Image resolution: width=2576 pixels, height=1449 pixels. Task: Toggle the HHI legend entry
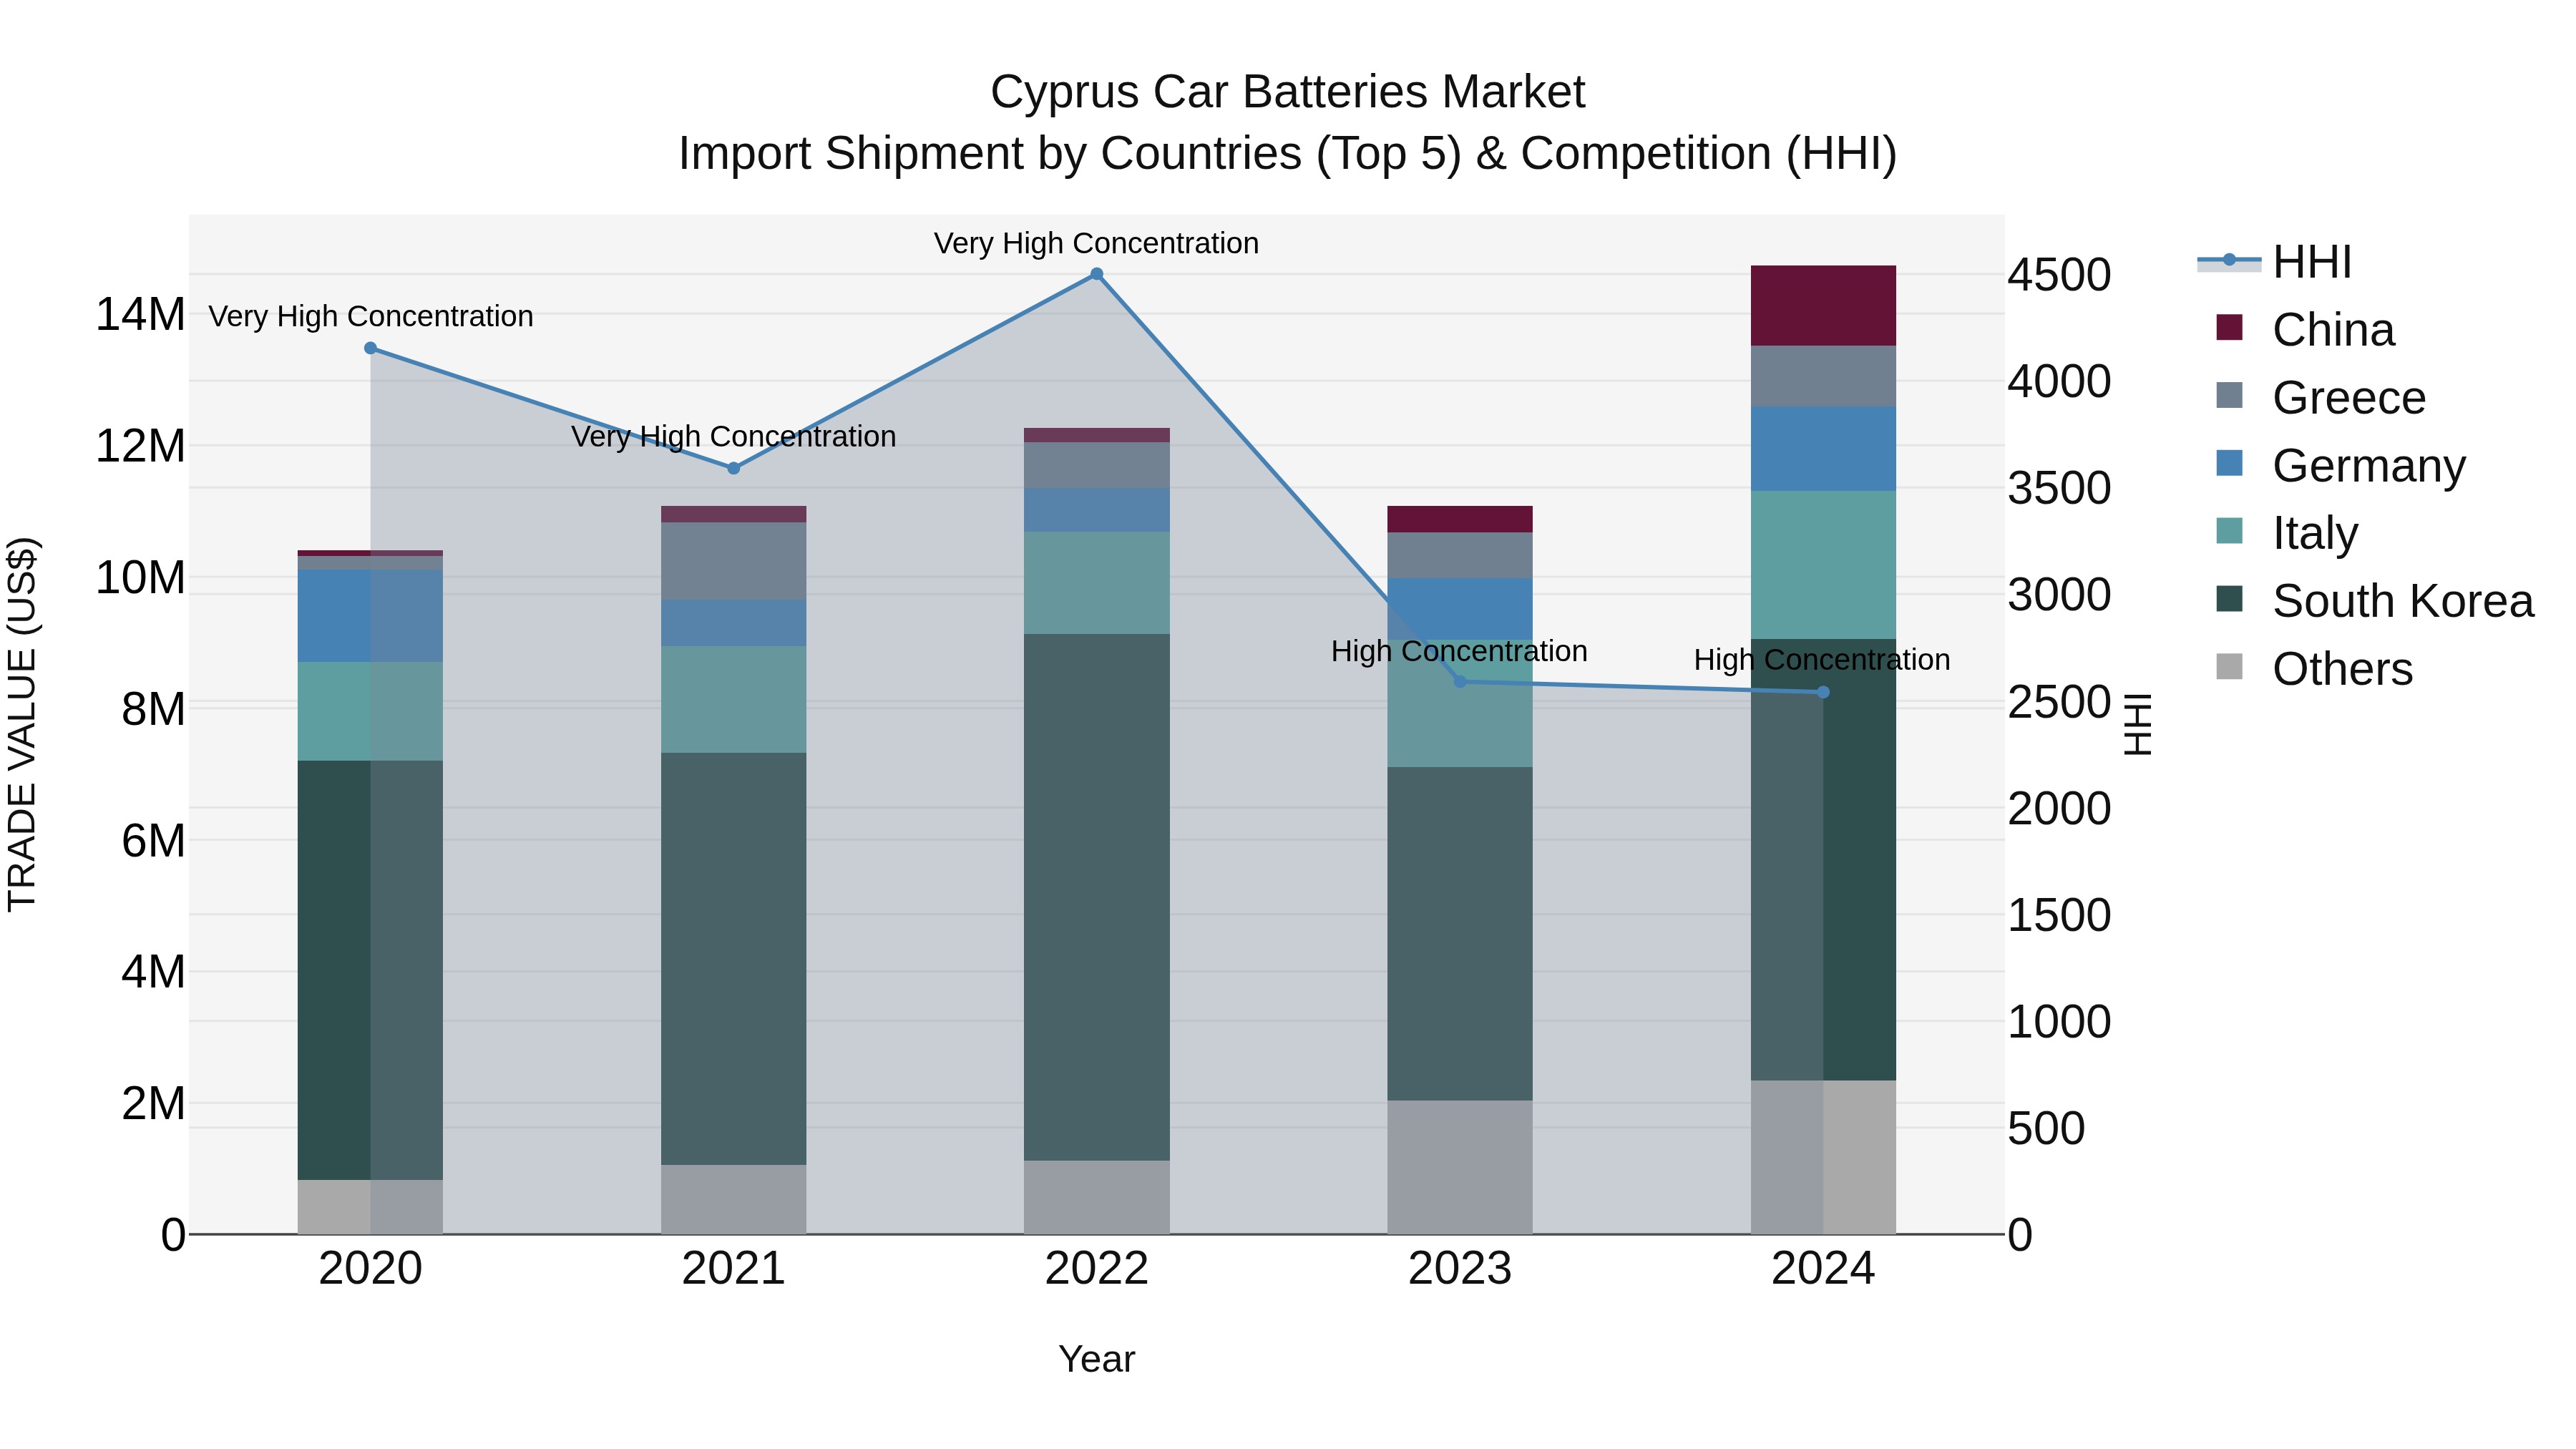click(x=2274, y=262)
